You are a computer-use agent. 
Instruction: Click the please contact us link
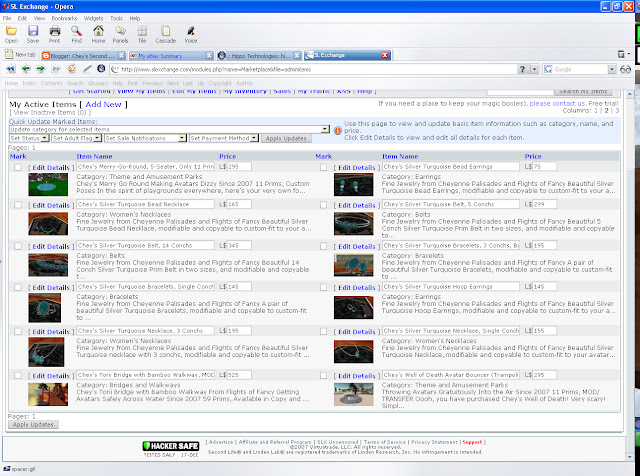click(x=557, y=103)
